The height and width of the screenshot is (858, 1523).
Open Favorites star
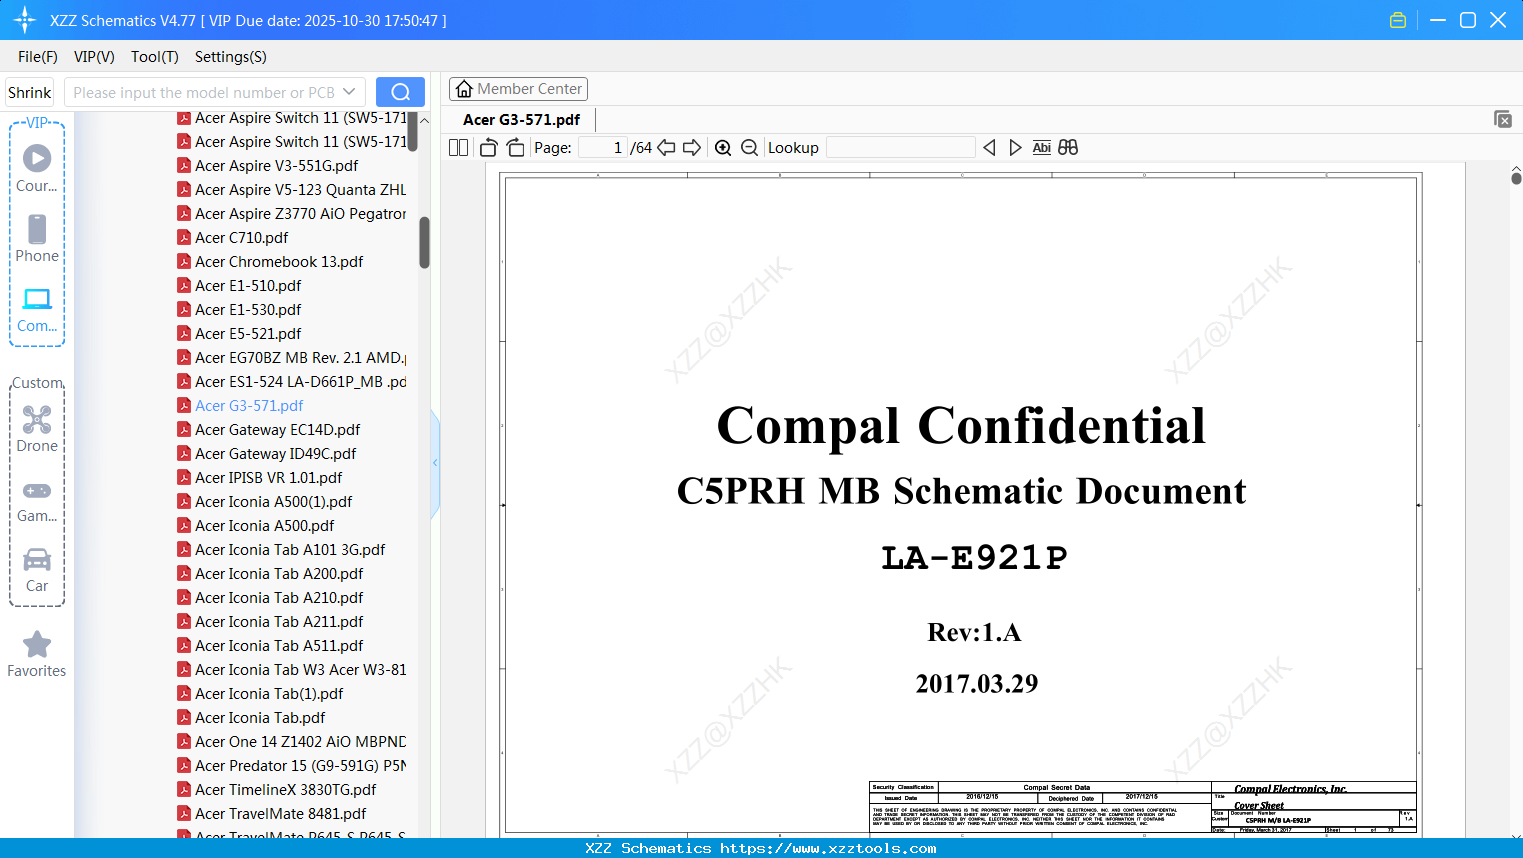point(37,654)
